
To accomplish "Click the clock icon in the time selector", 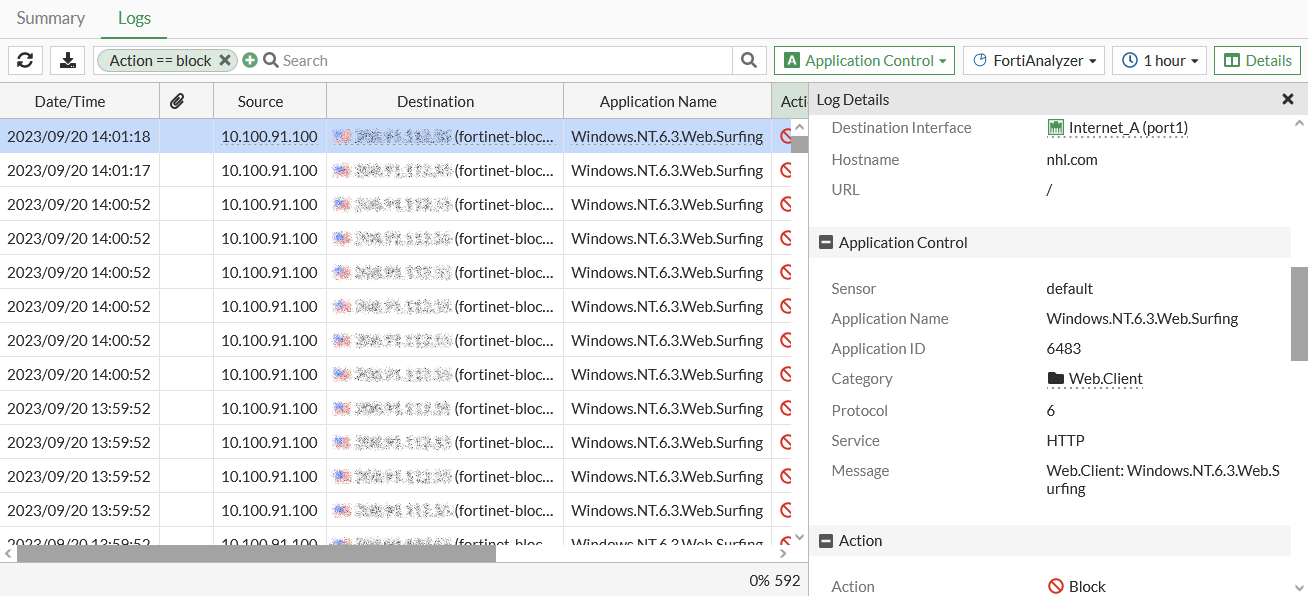I will click(x=1128, y=60).
